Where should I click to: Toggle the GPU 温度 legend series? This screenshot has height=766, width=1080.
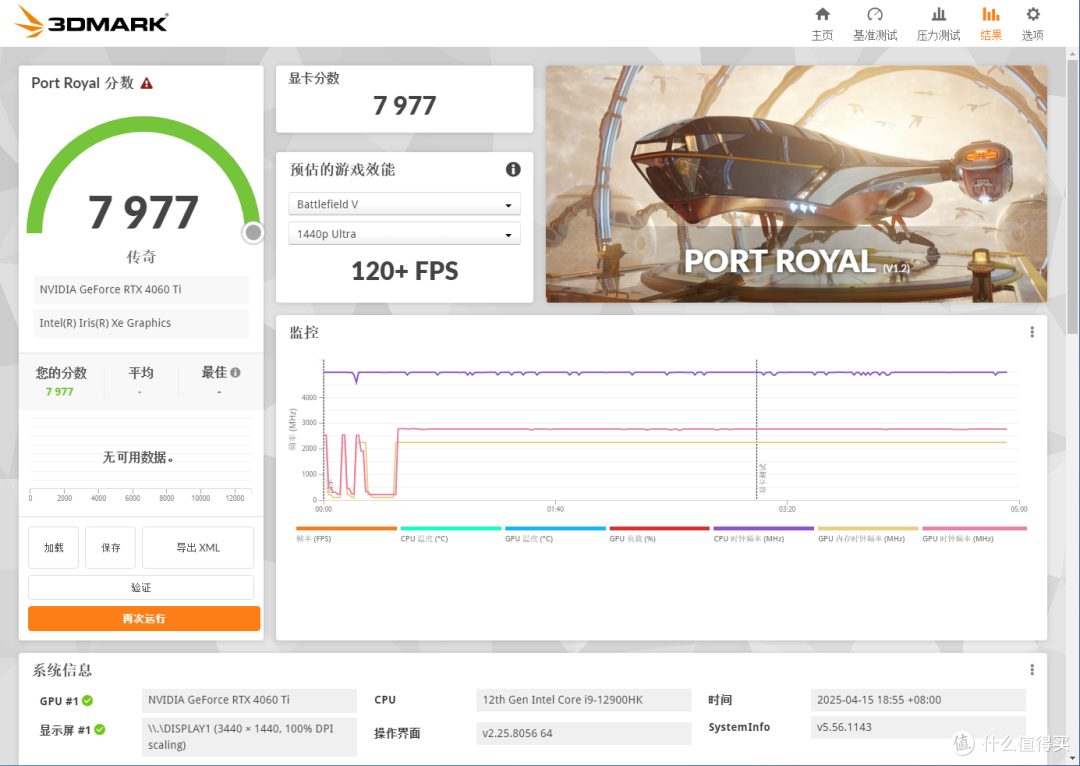click(x=555, y=534)
